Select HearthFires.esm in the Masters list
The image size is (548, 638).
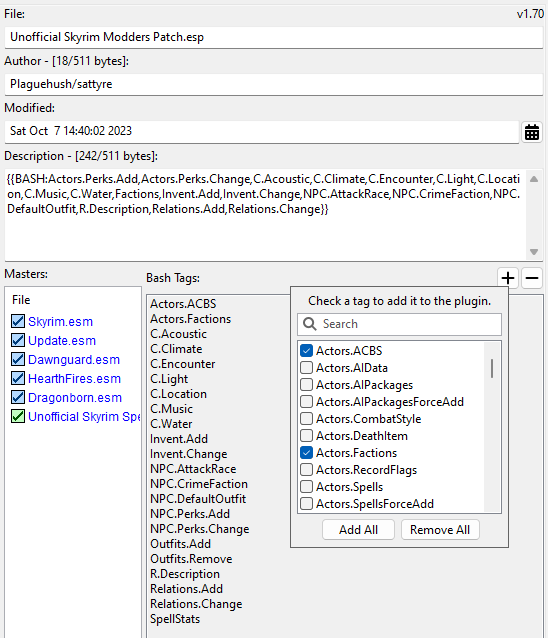(x=74, y=378)
